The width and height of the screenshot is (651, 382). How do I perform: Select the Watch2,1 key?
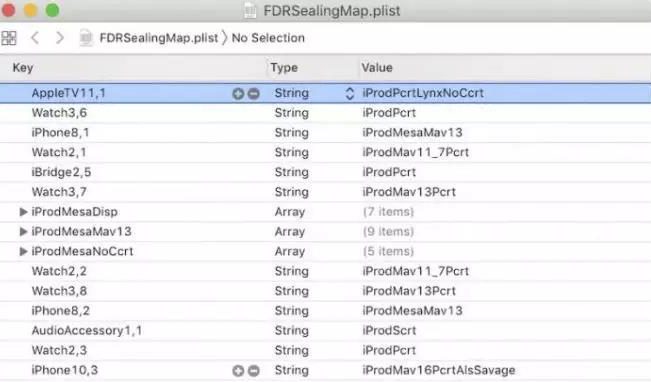pyautogui.click(x=59, y=152)
